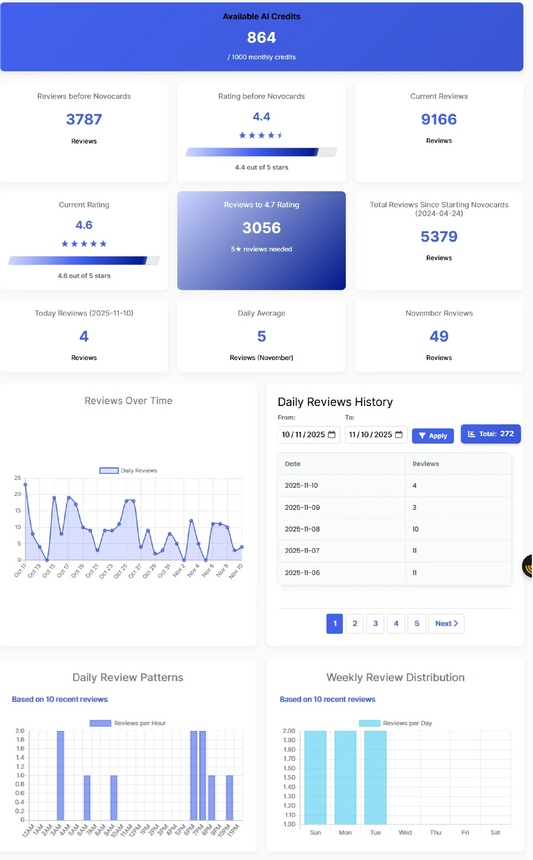Image resolution: width=533 pixels, height=860 pixels.
Task: Select the 2025-11-09 table row date
Action: (x=302, y=507)
